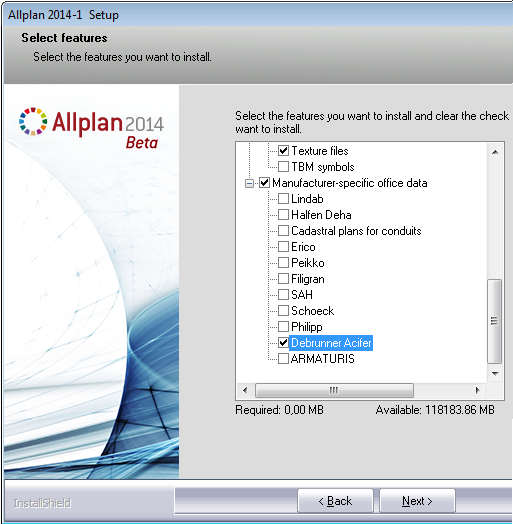Select the Schoeck feature label

[x=312, y=311]
